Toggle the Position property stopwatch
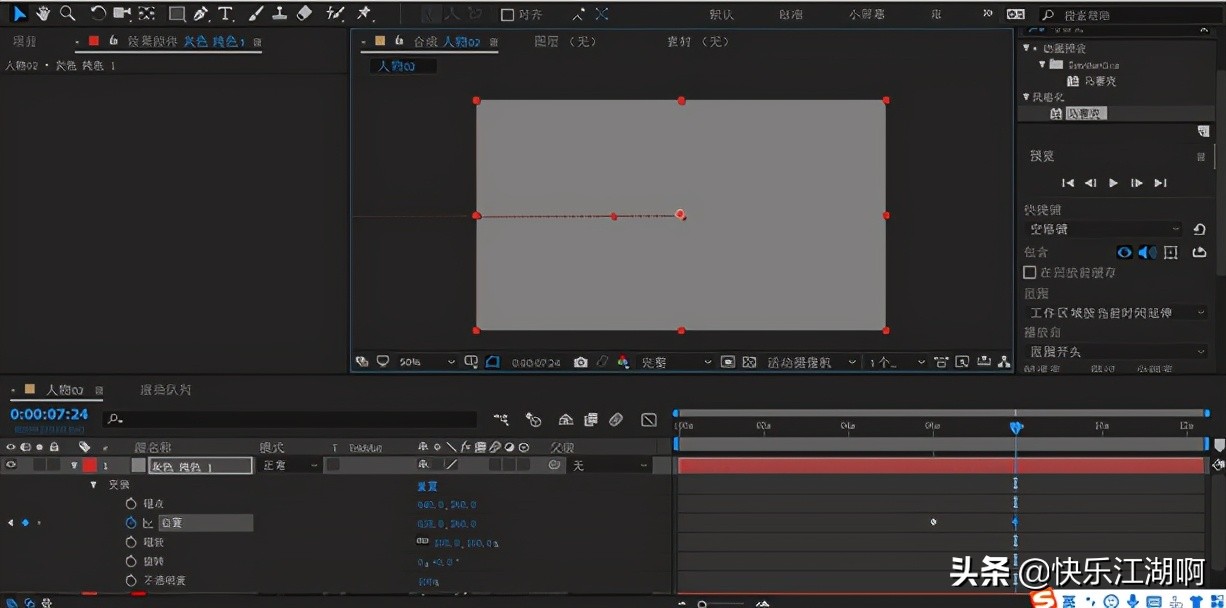 pyautogui.click(x=131, y=523)
